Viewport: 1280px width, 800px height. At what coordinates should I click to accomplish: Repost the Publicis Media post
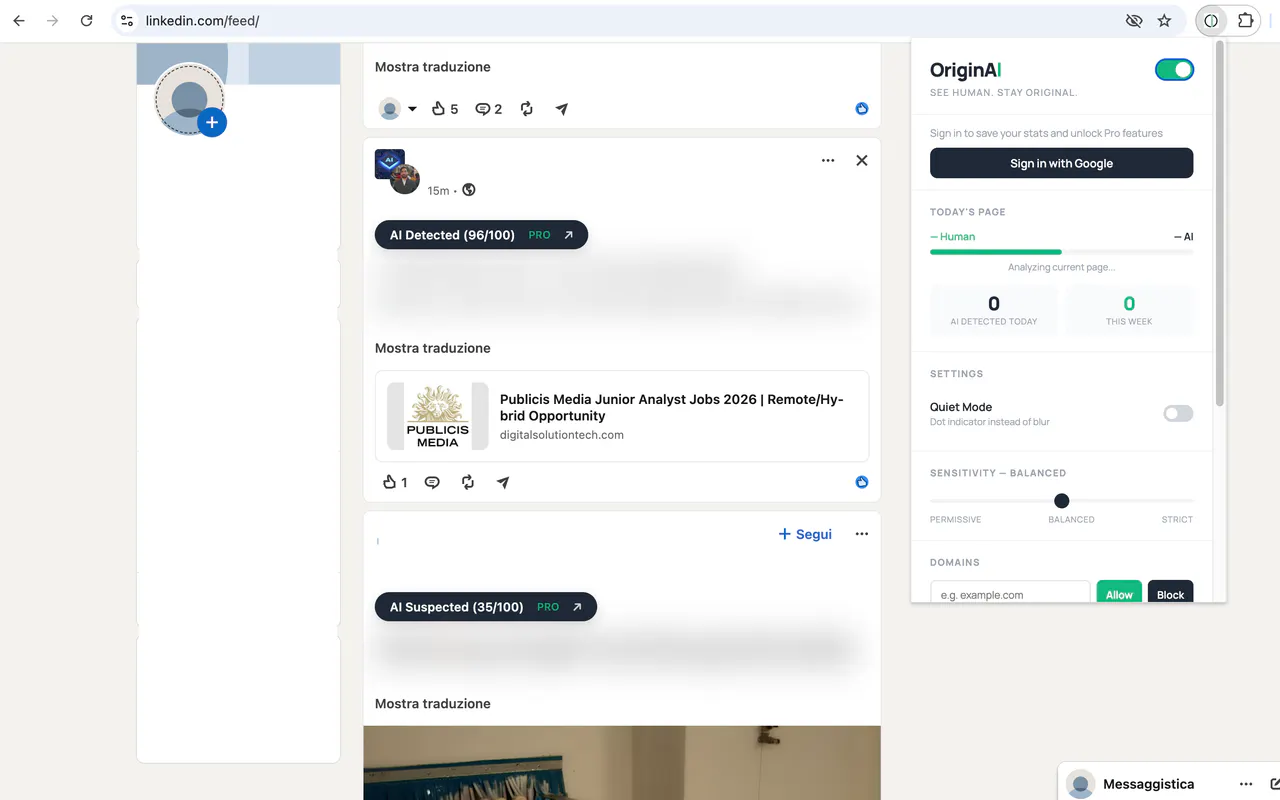(x=468, y=482)
